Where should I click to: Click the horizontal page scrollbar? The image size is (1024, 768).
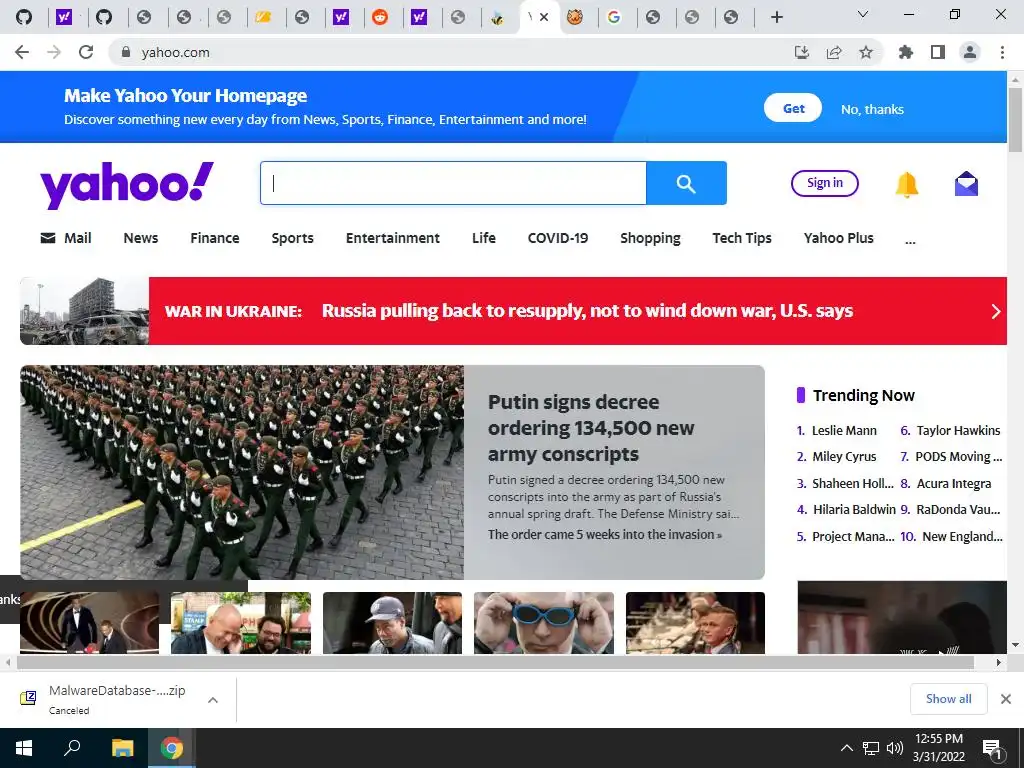pos(495,662)
